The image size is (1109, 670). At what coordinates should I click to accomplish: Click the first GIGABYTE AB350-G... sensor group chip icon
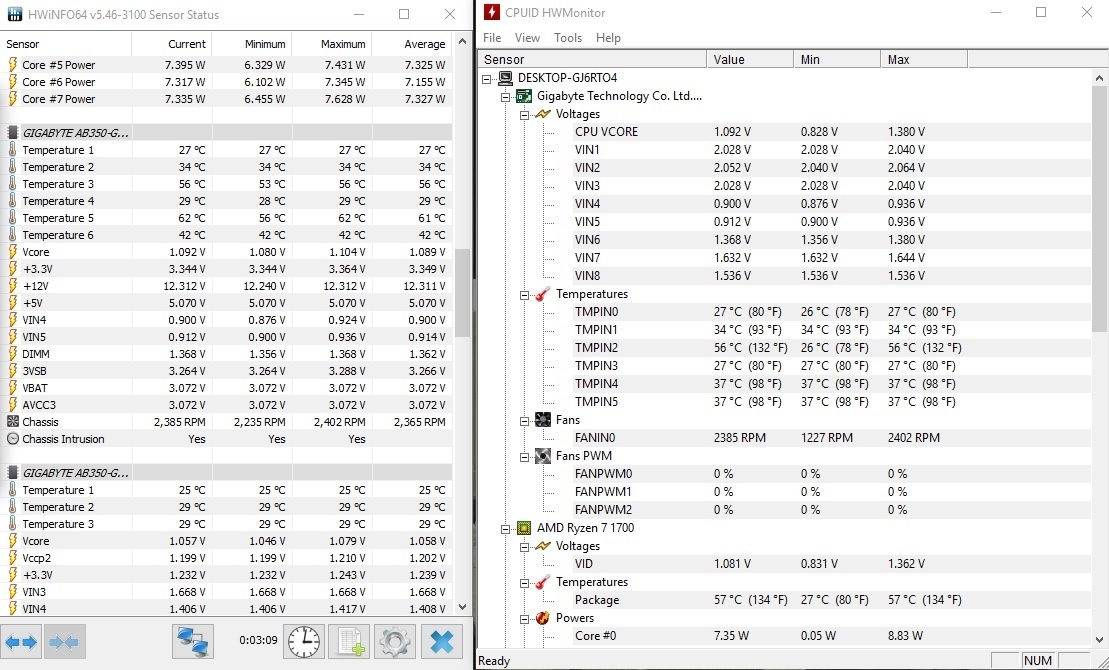(12, 132)
